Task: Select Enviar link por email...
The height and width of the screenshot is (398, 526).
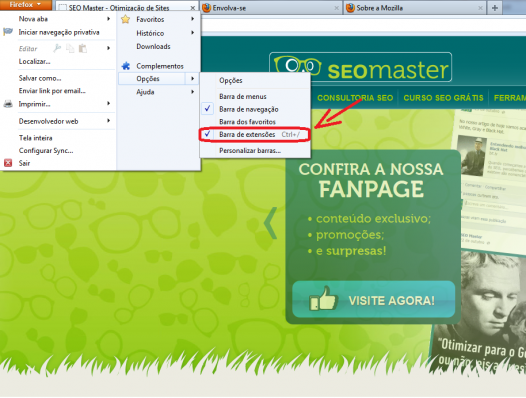Action: pyautogui.click(x=52, y=91)
